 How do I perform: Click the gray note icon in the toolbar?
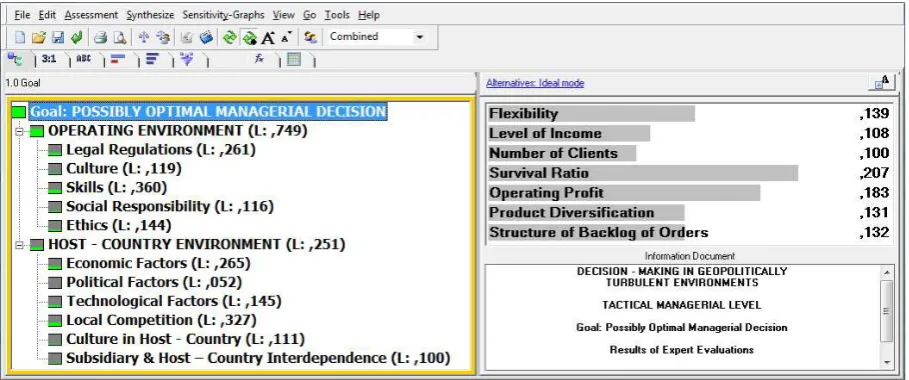(x=187, y=37)
